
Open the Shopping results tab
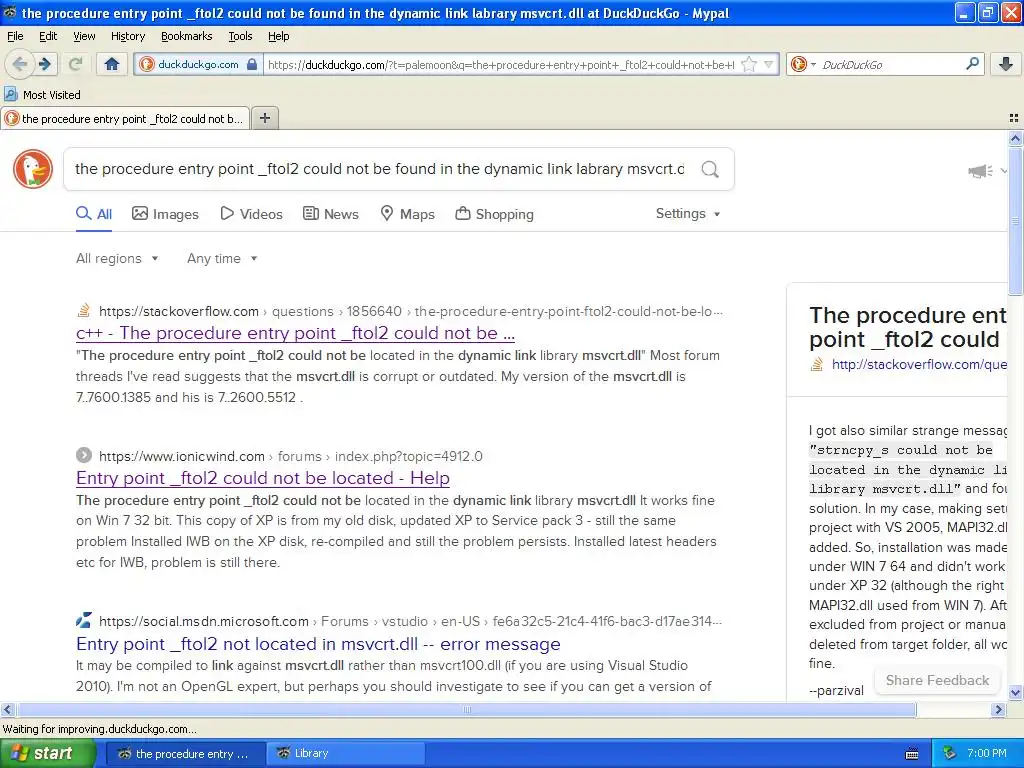pos(494,214)
